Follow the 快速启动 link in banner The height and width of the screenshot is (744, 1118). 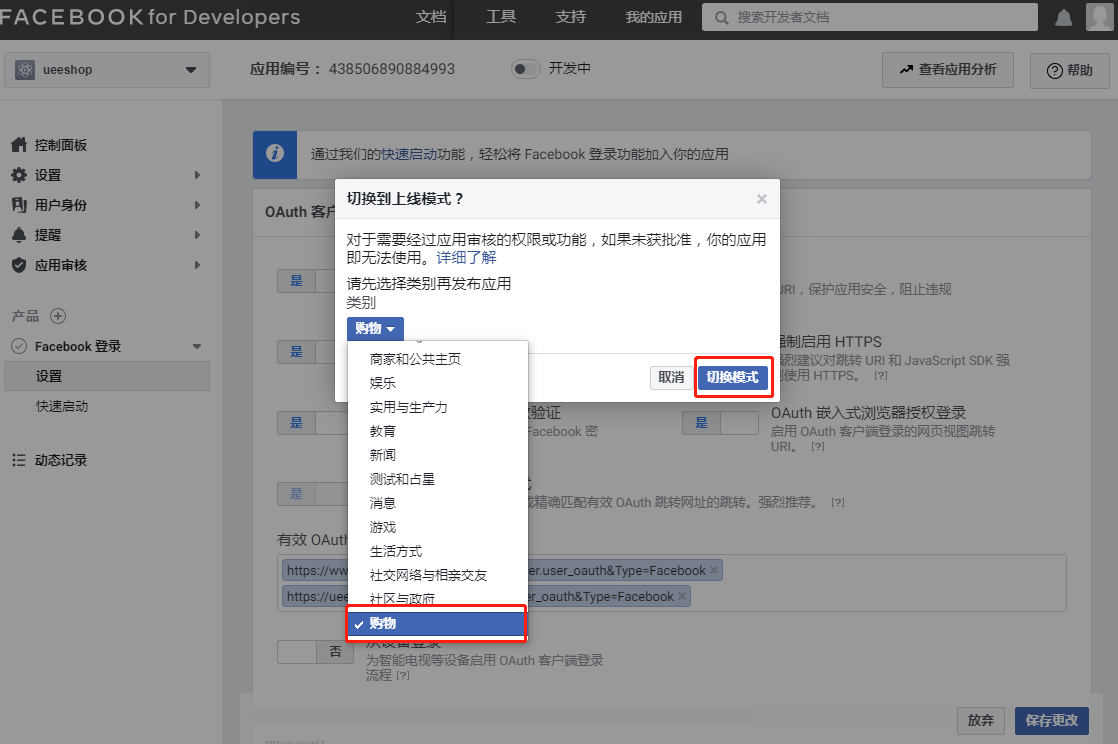coord(409,154)
